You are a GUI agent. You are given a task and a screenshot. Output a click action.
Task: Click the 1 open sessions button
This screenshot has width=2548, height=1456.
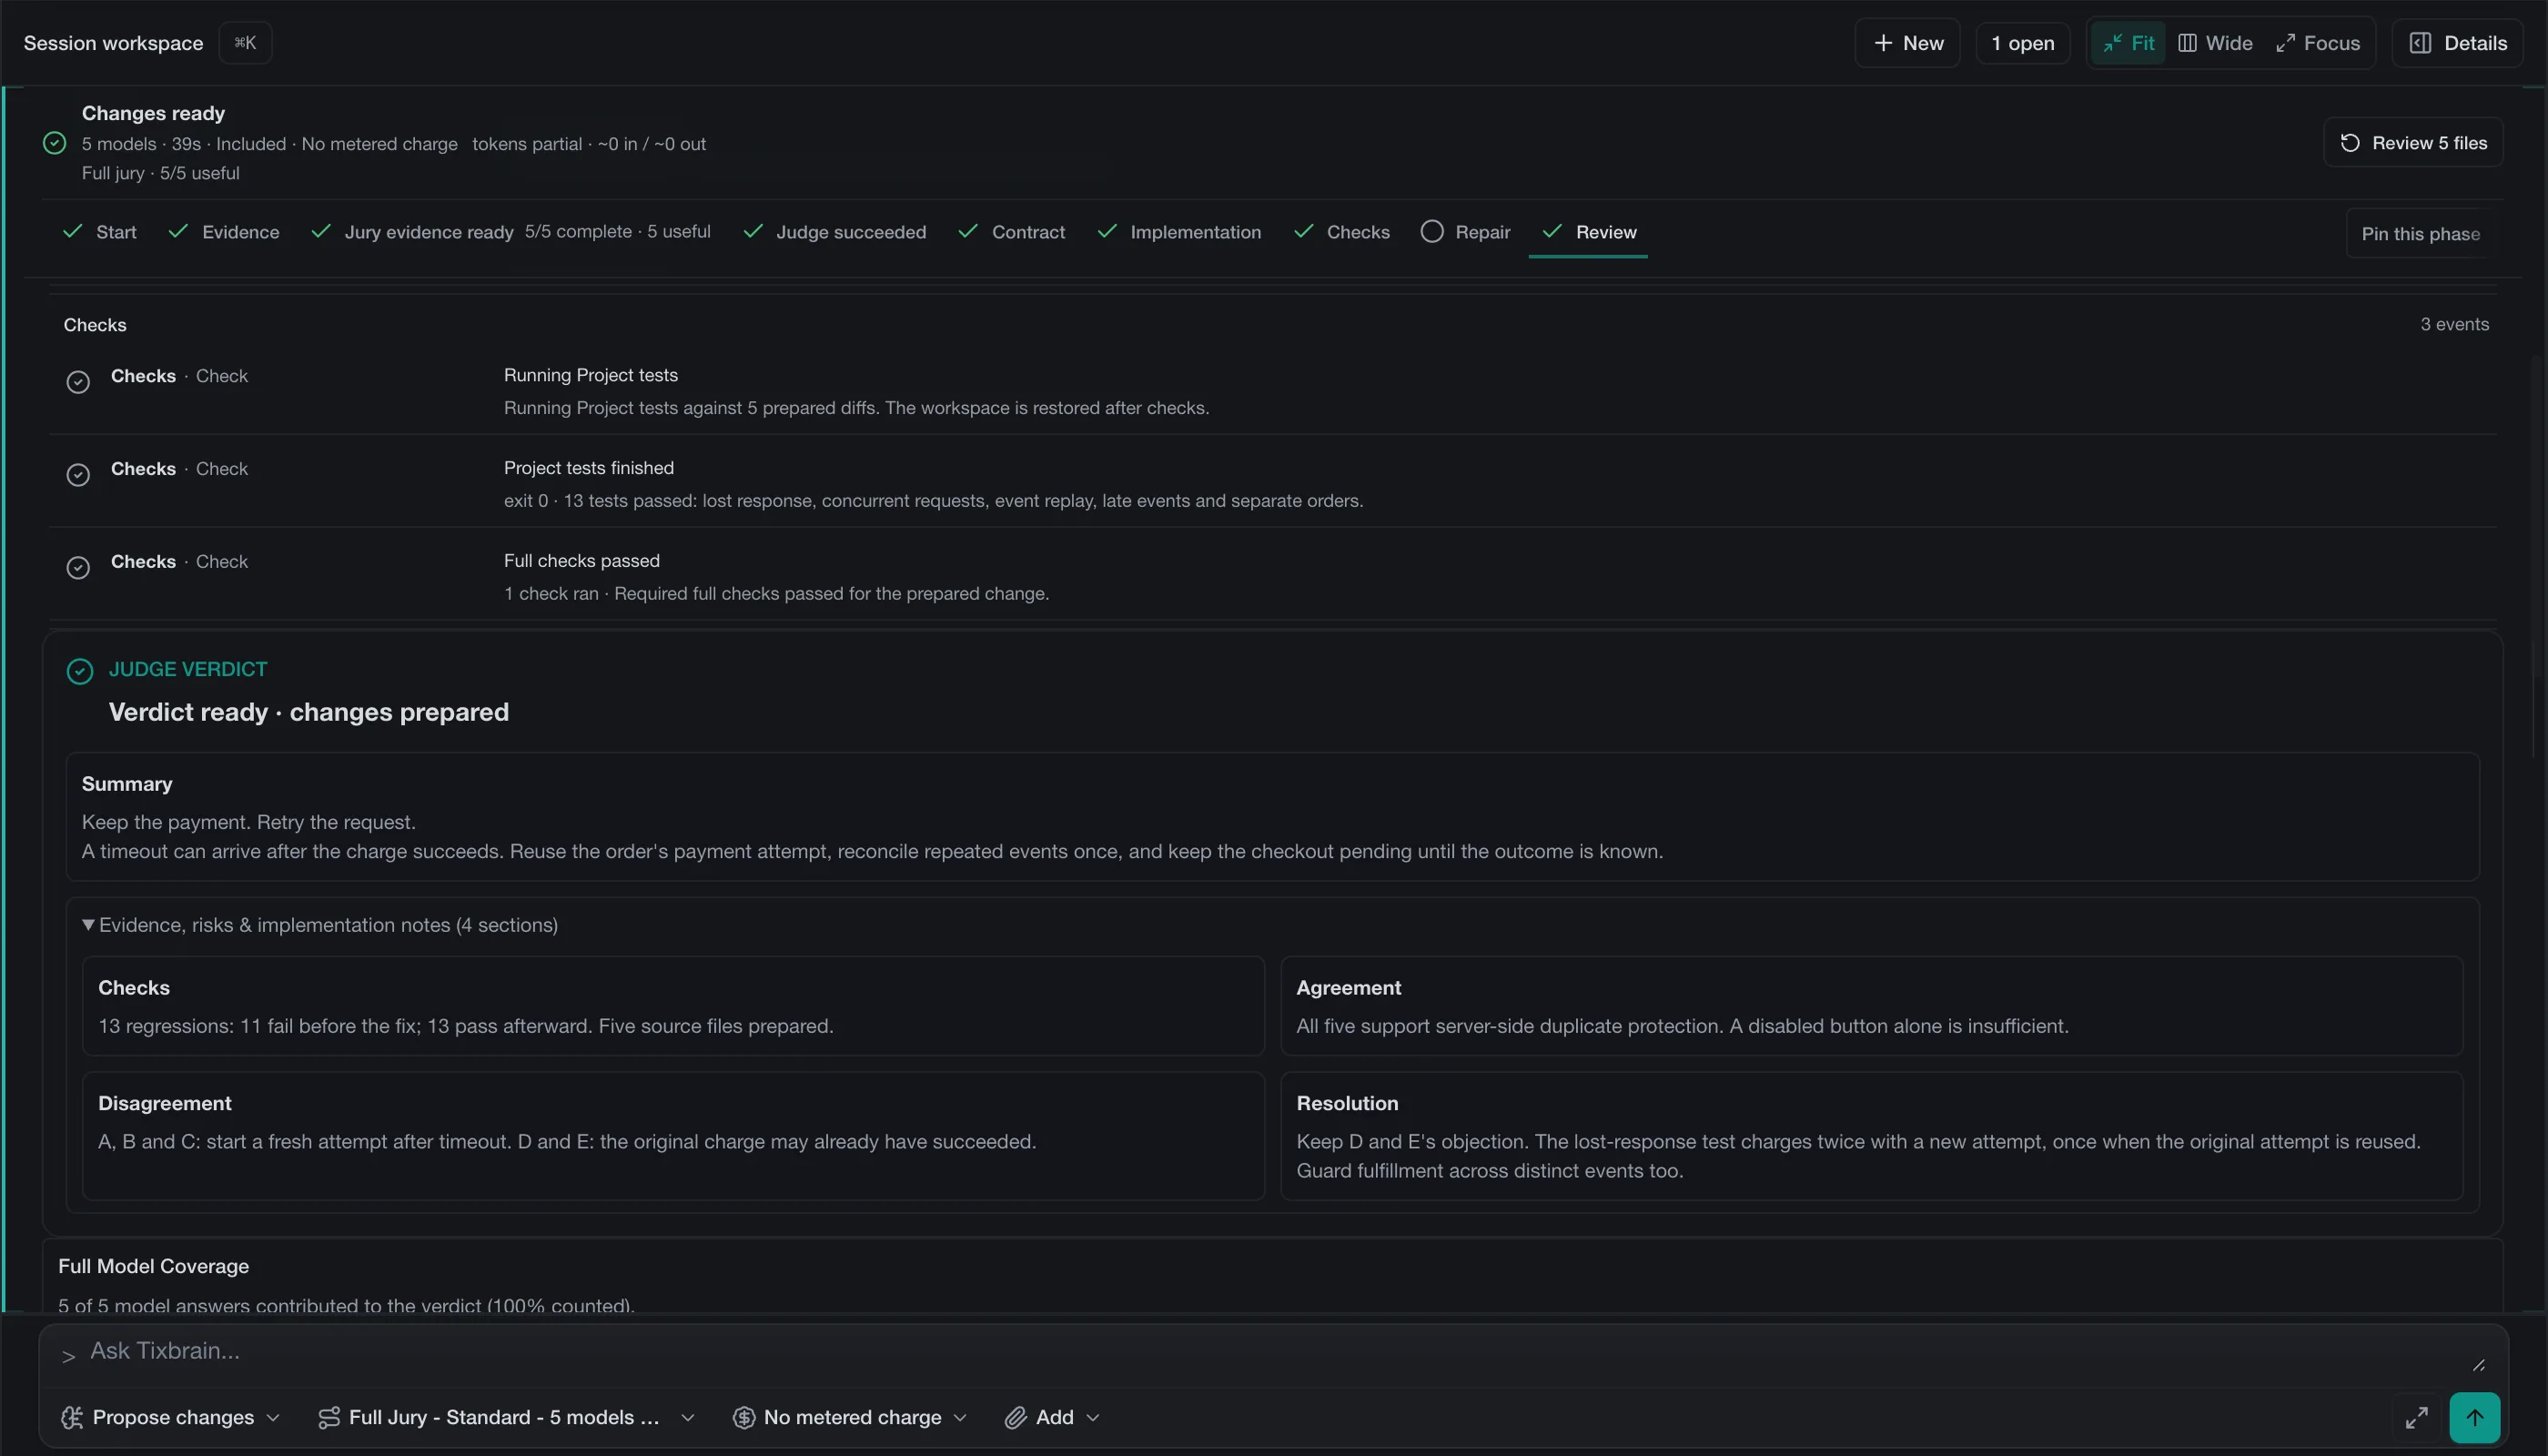[2022, 43]
